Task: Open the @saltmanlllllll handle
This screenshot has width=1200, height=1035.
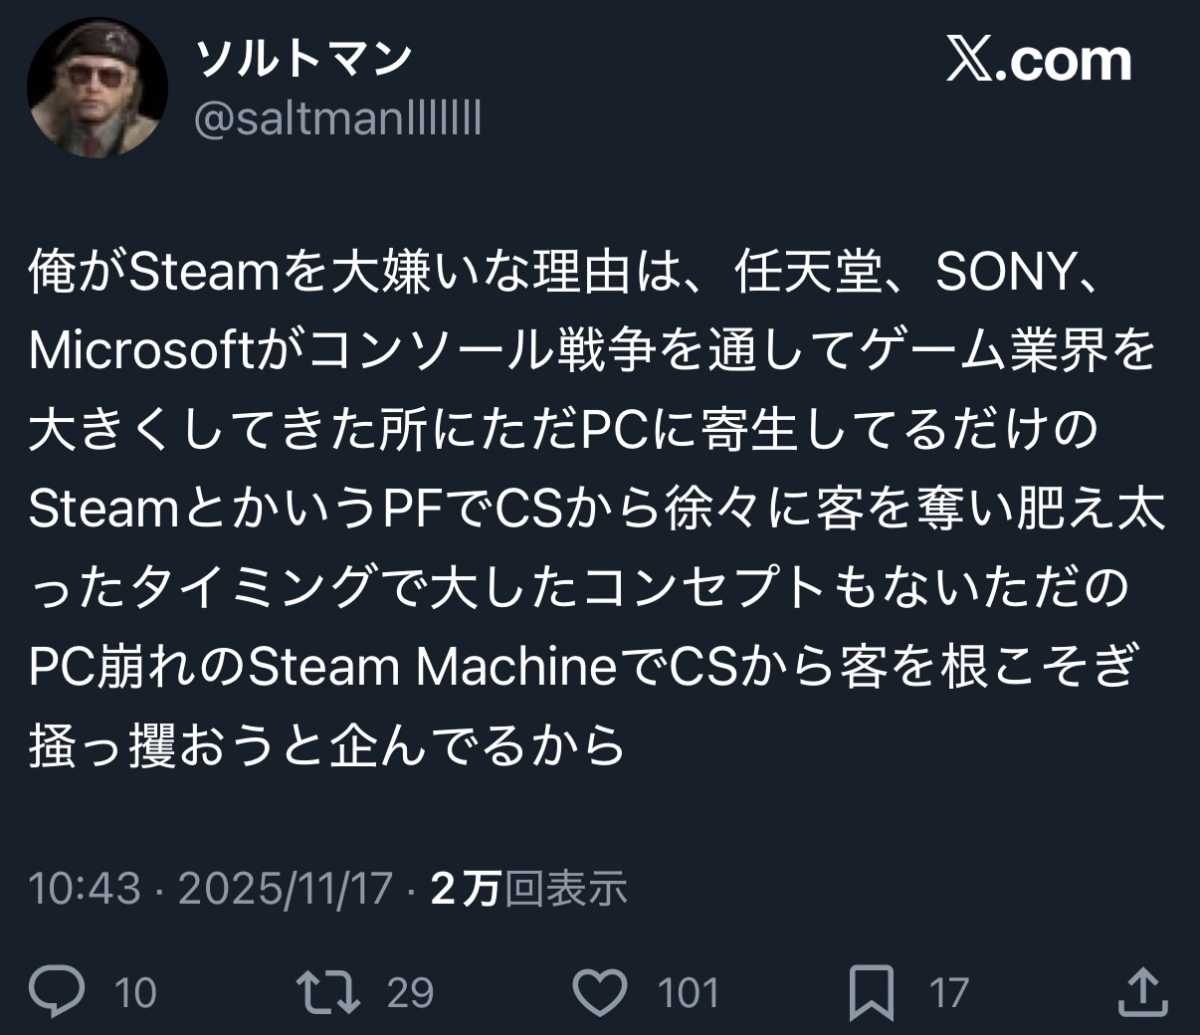Action: point(337,121)
